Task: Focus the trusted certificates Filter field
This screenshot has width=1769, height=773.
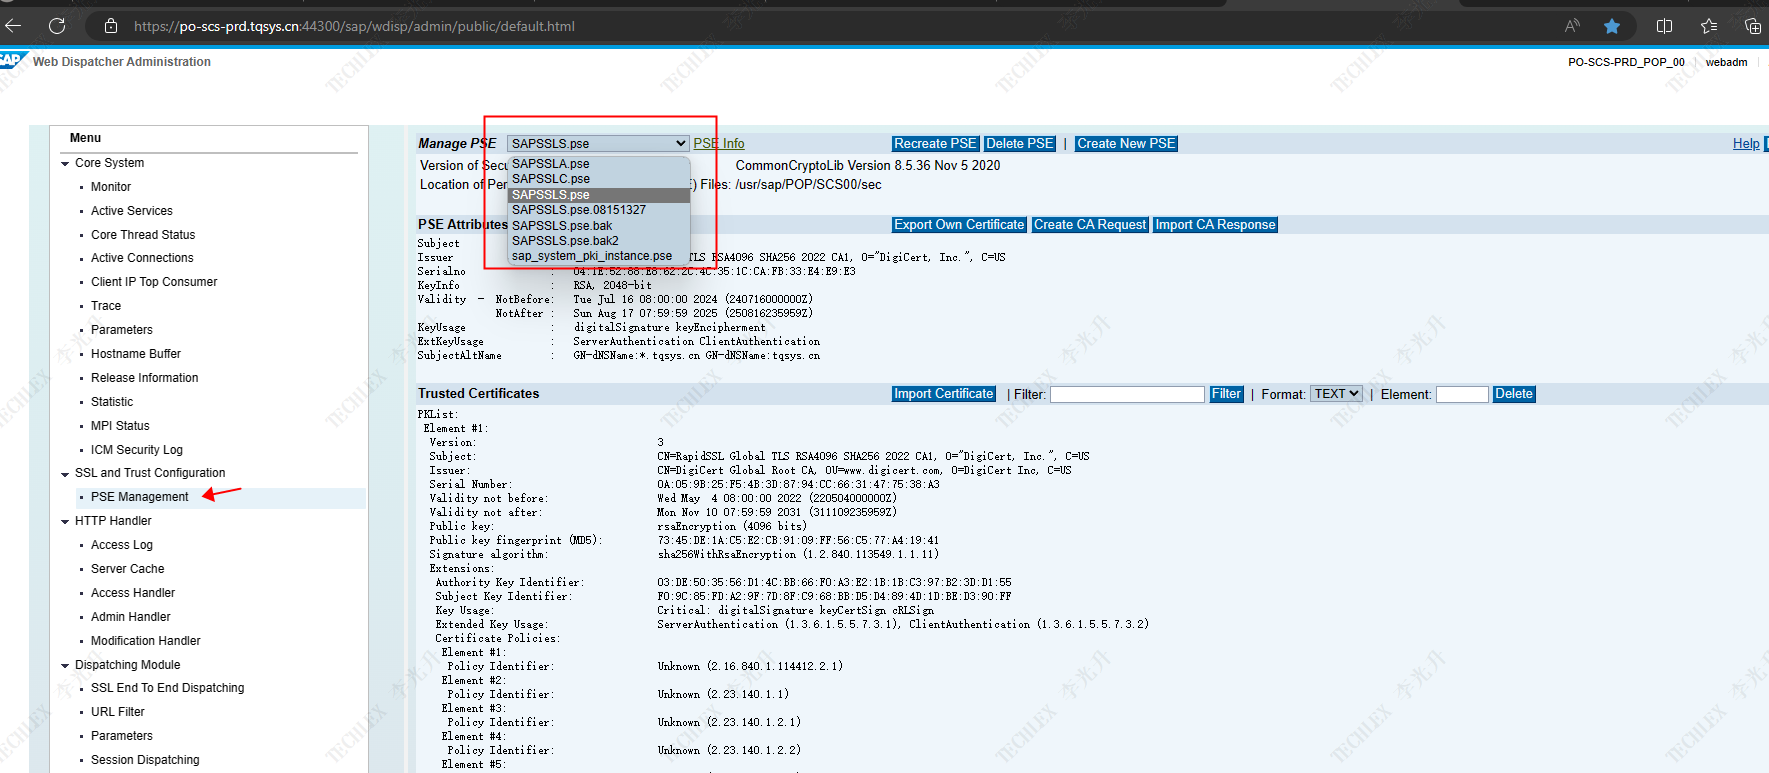Action: click(1127, 395)
